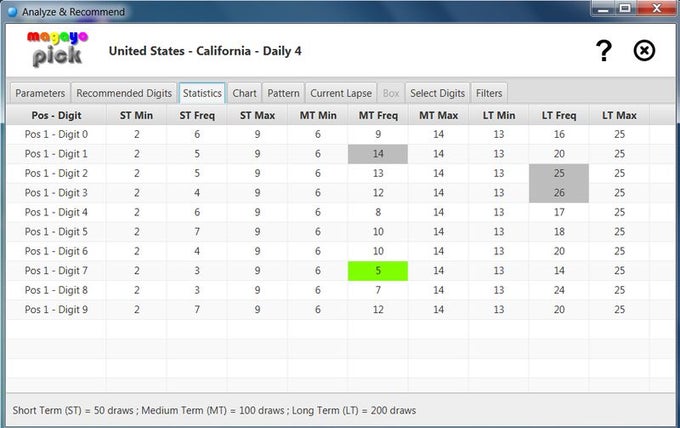The width and height of the screenshot is (680, 428).
Task: Select row 'Pos 1 - Digit 4'
Action: [x=340, y=212]
